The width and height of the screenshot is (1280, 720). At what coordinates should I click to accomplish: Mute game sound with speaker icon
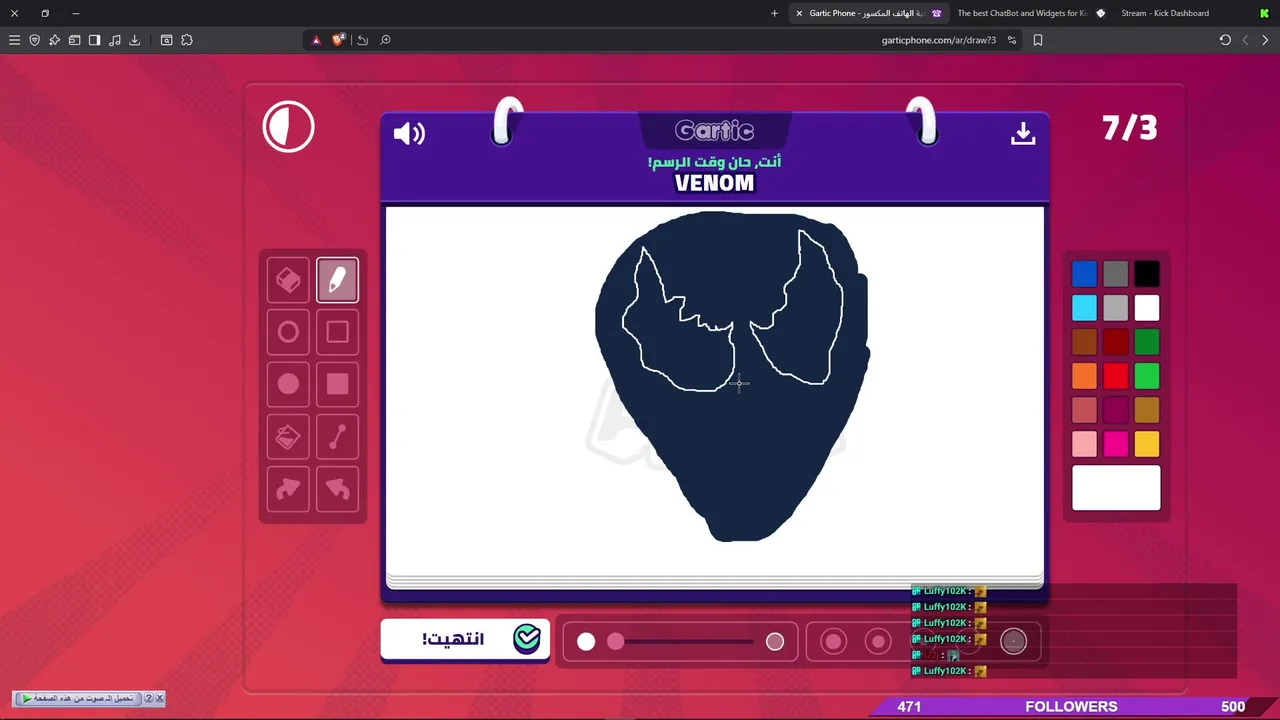[x=409, y=133]
